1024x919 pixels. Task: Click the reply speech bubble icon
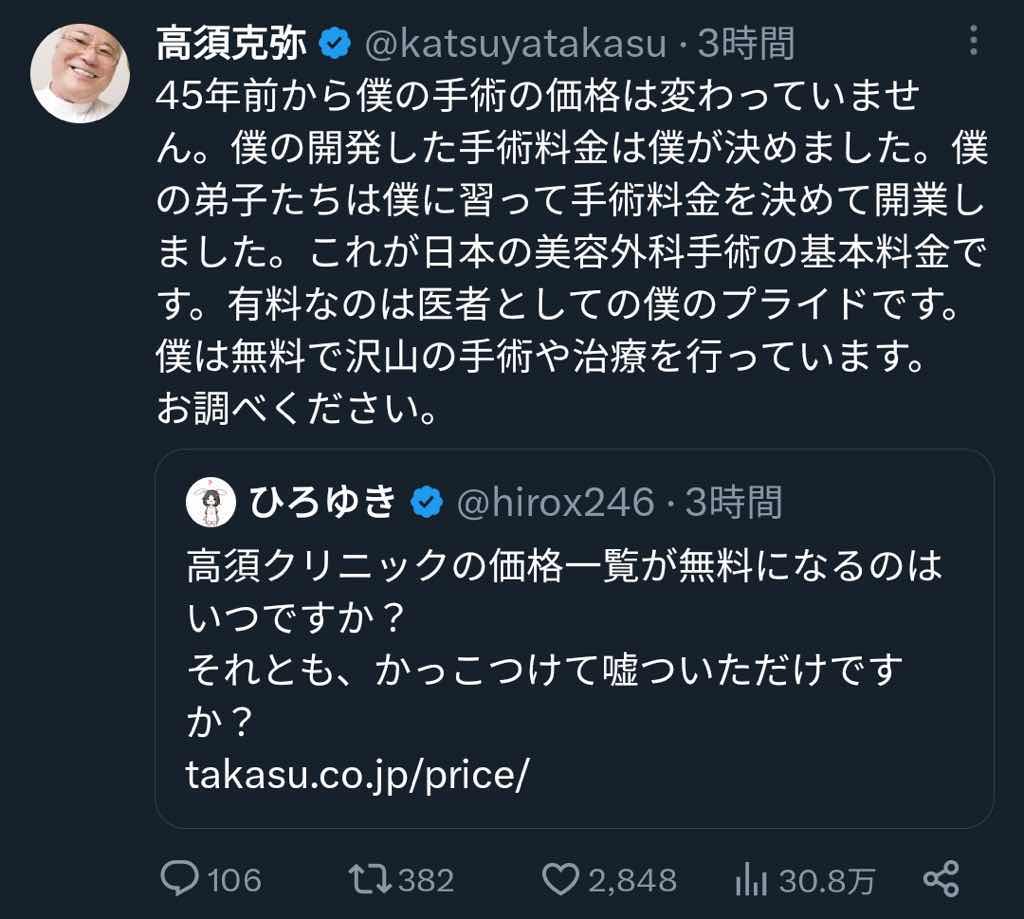[181, 879]
